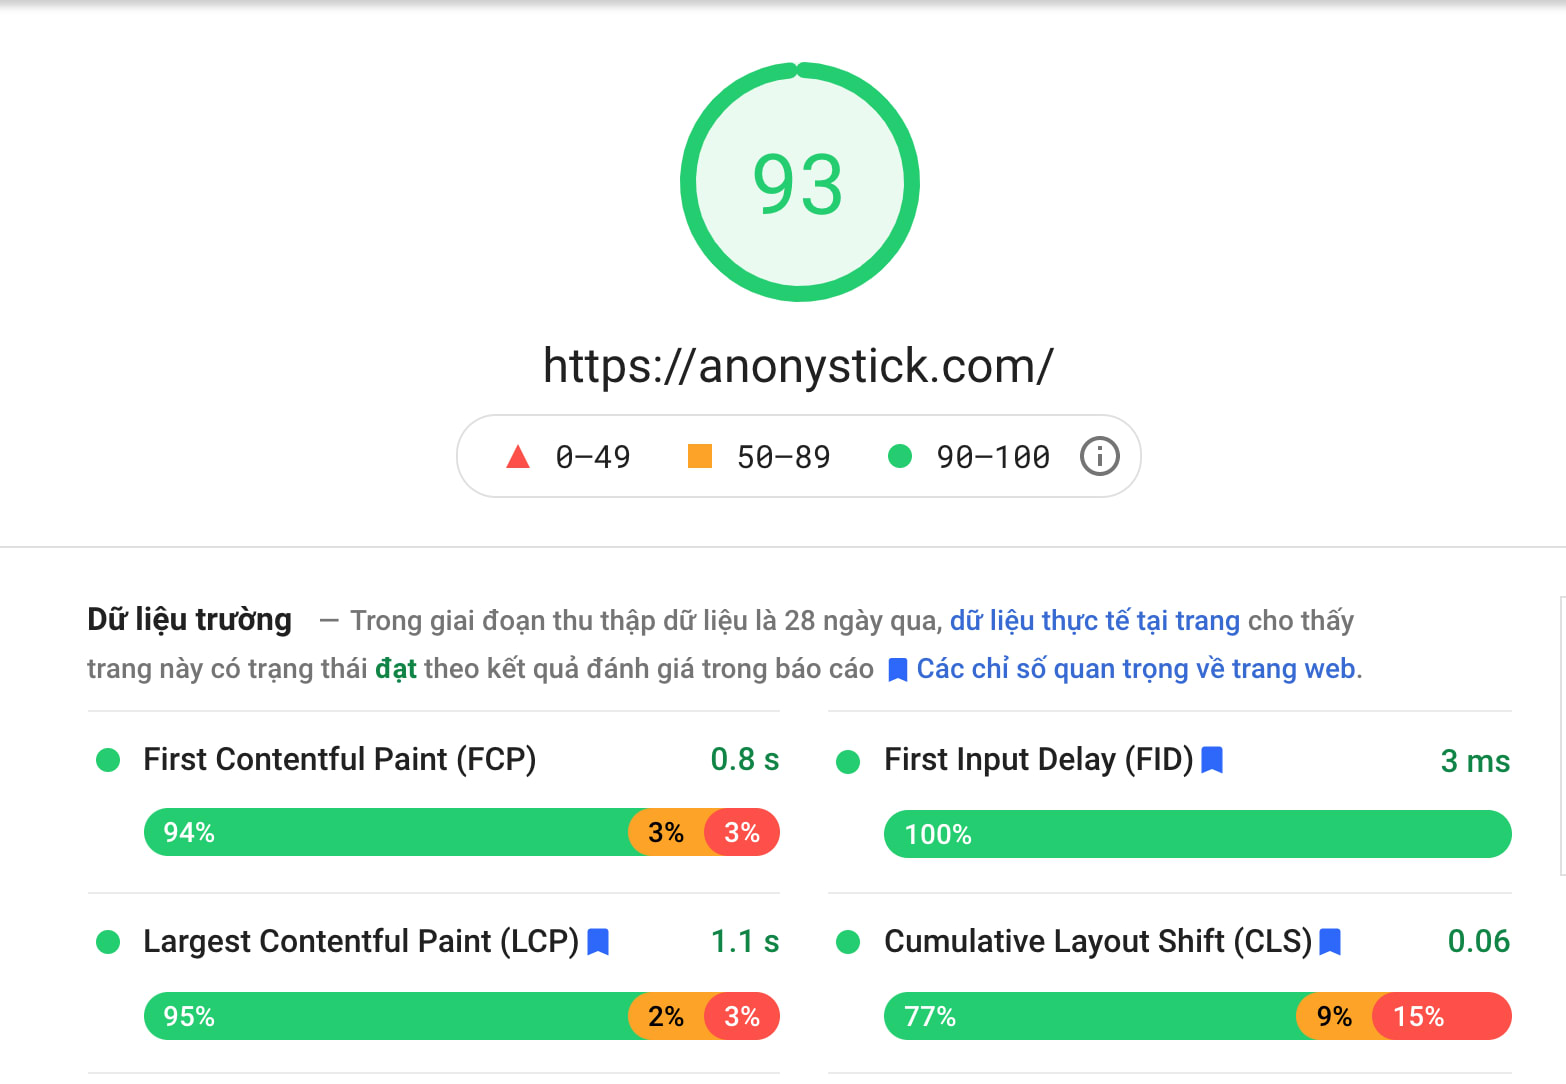Click the CLS 77% green bar segment
This screenshot has width=1566, height=1084.
(x=1090, y=1016)
